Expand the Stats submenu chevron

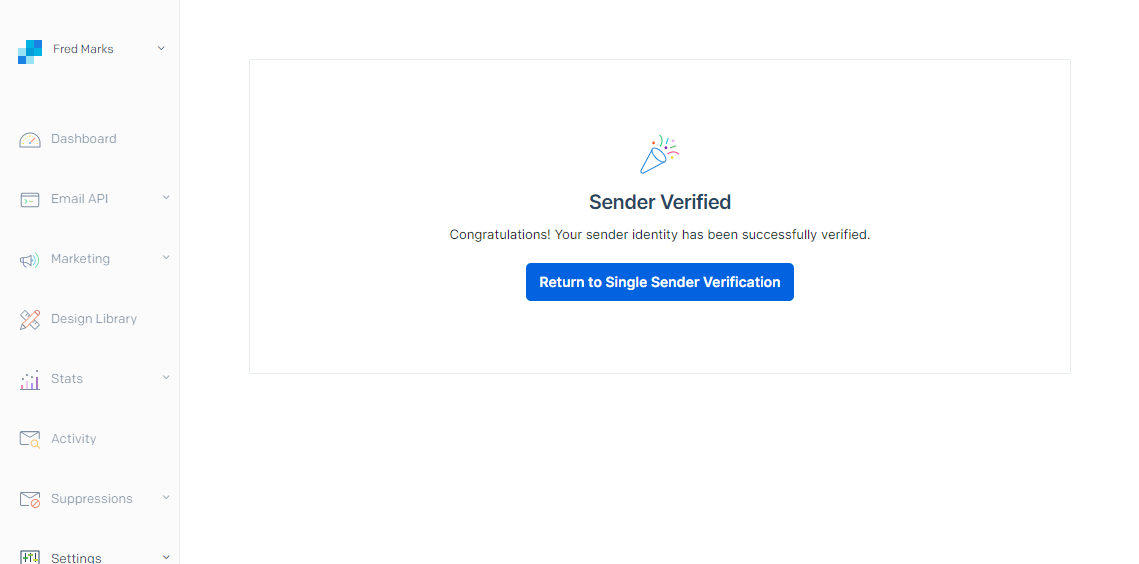coord(166,377)
